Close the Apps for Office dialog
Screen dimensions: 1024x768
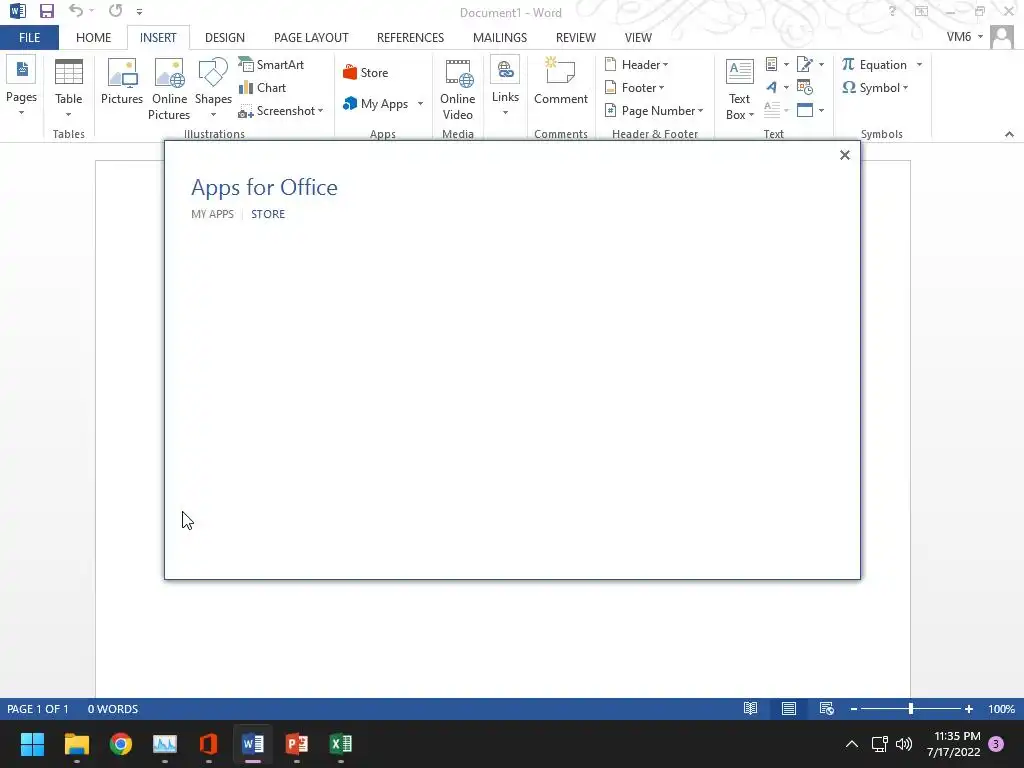pyautogui.click(x=844, y=155)
